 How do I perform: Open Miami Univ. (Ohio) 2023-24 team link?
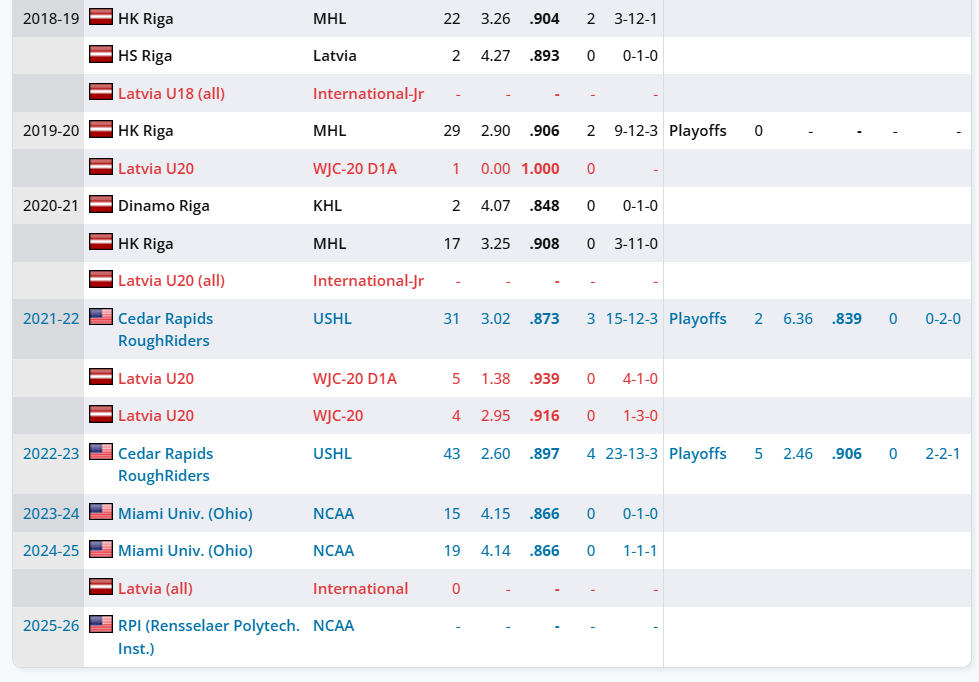click(x=185, y=513)
